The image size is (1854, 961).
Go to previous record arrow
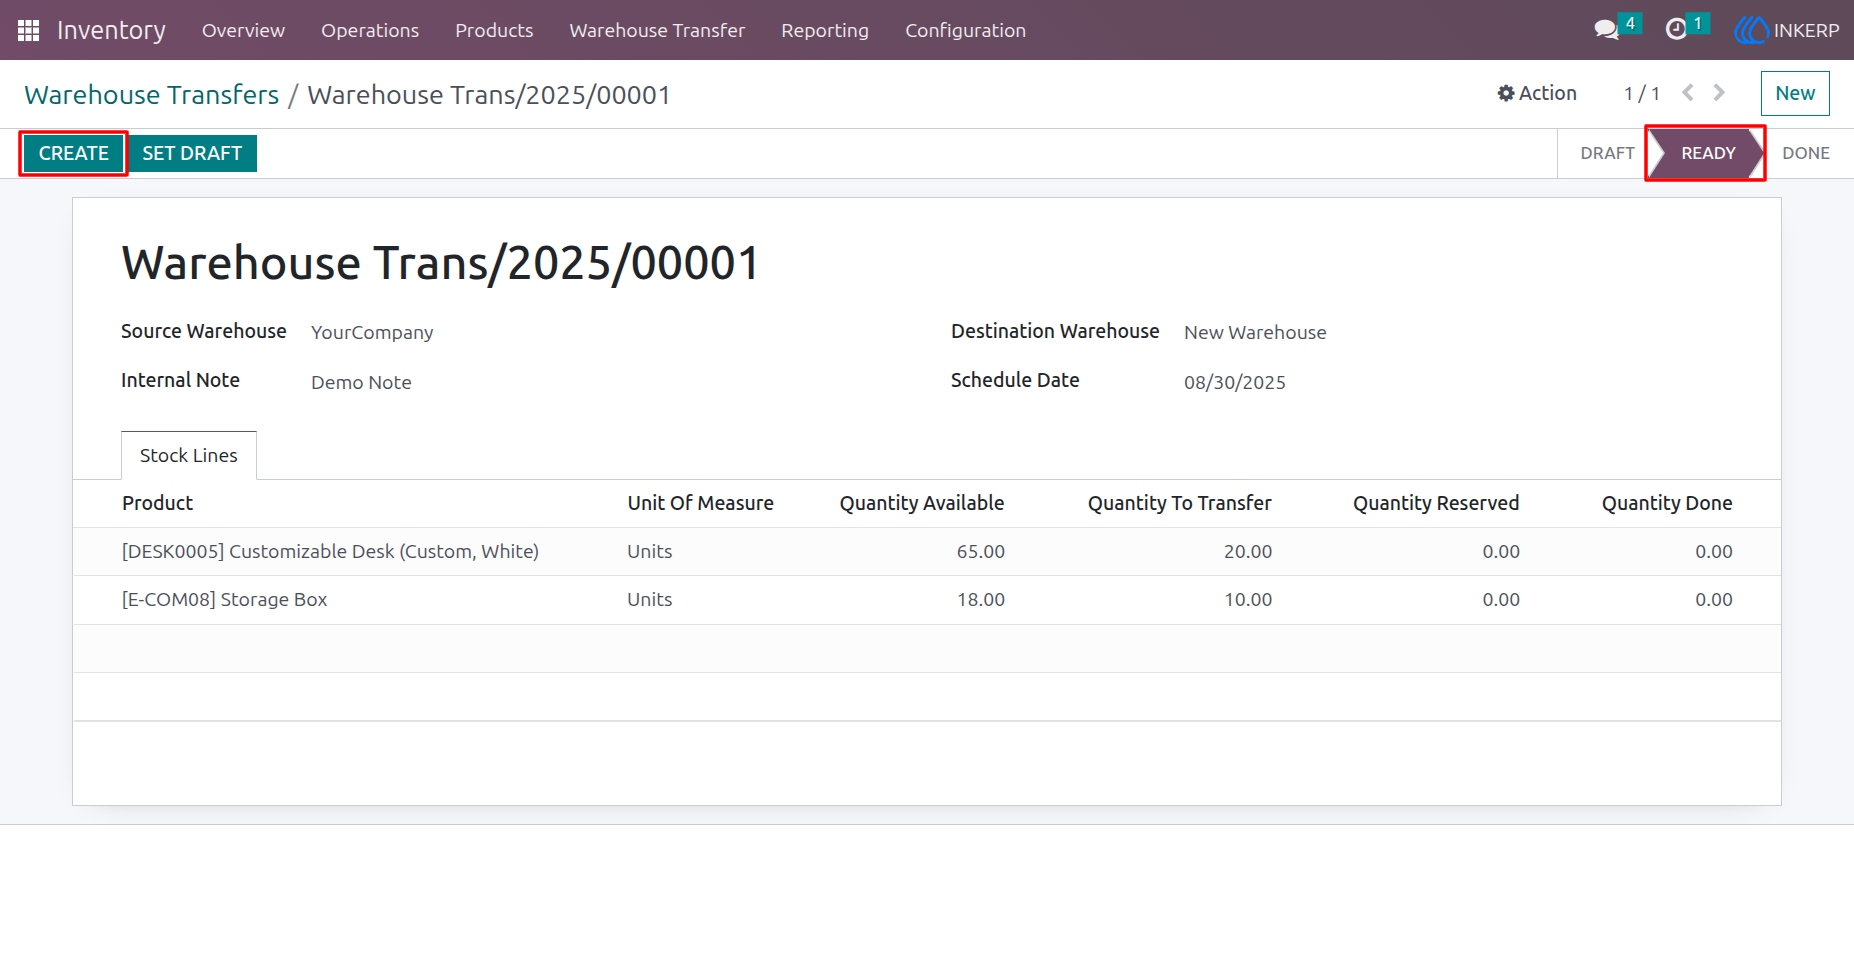(x=1688, y=93)
